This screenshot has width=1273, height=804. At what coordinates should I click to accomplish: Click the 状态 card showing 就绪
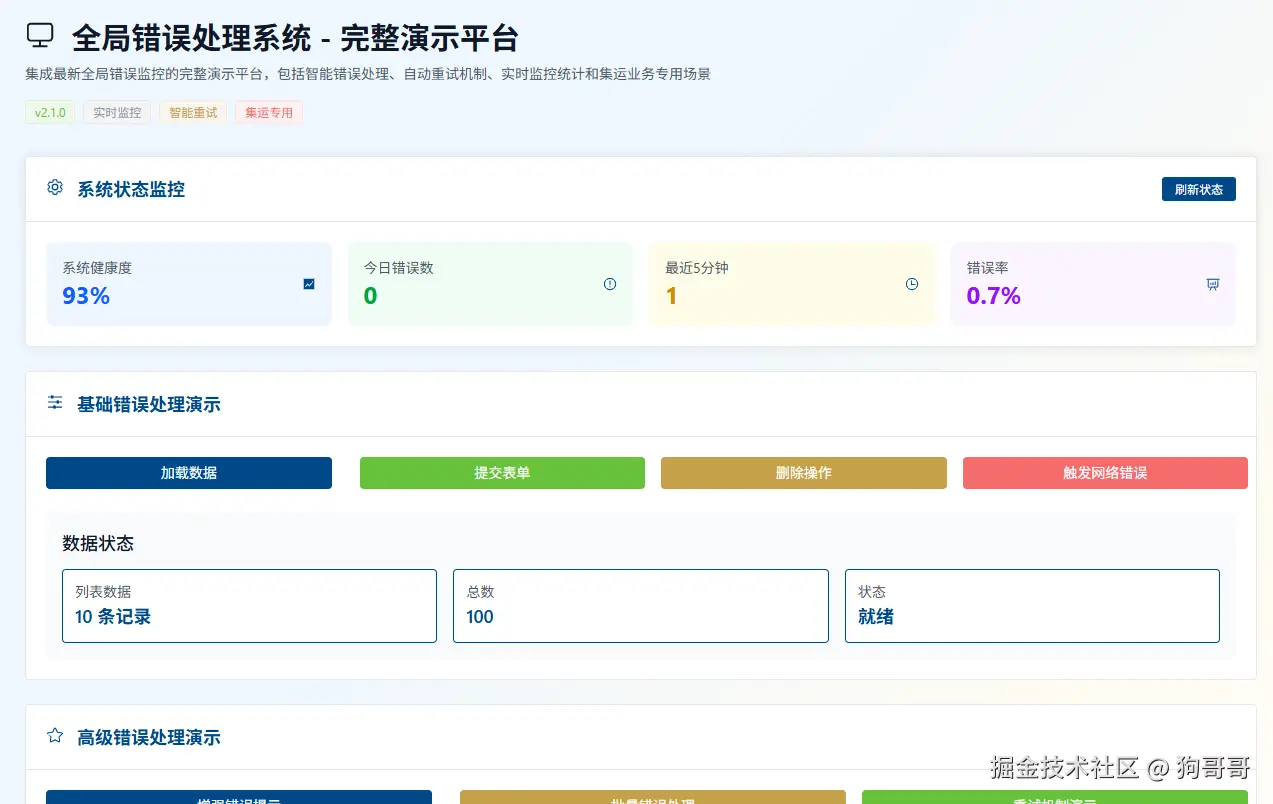coord(1032,605)
